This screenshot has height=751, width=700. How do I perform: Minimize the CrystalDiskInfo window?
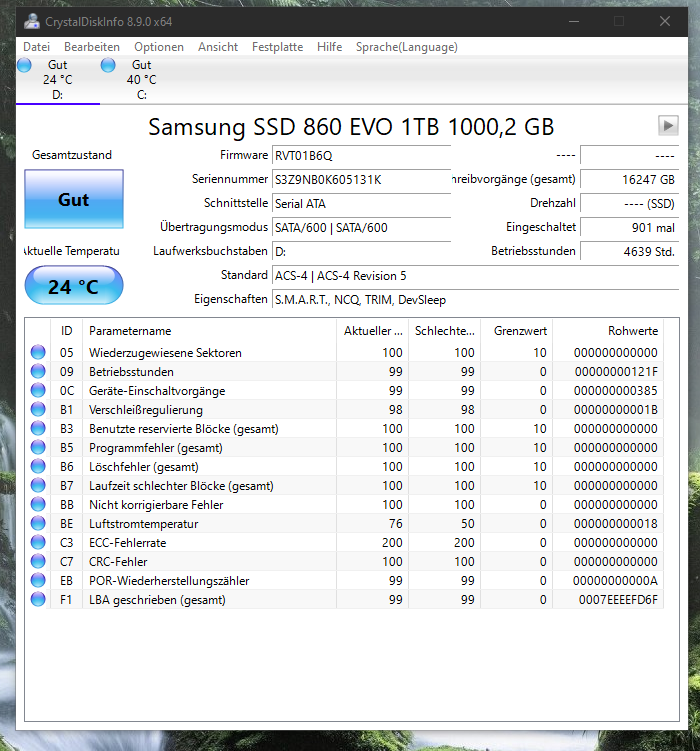coord(574,21)
